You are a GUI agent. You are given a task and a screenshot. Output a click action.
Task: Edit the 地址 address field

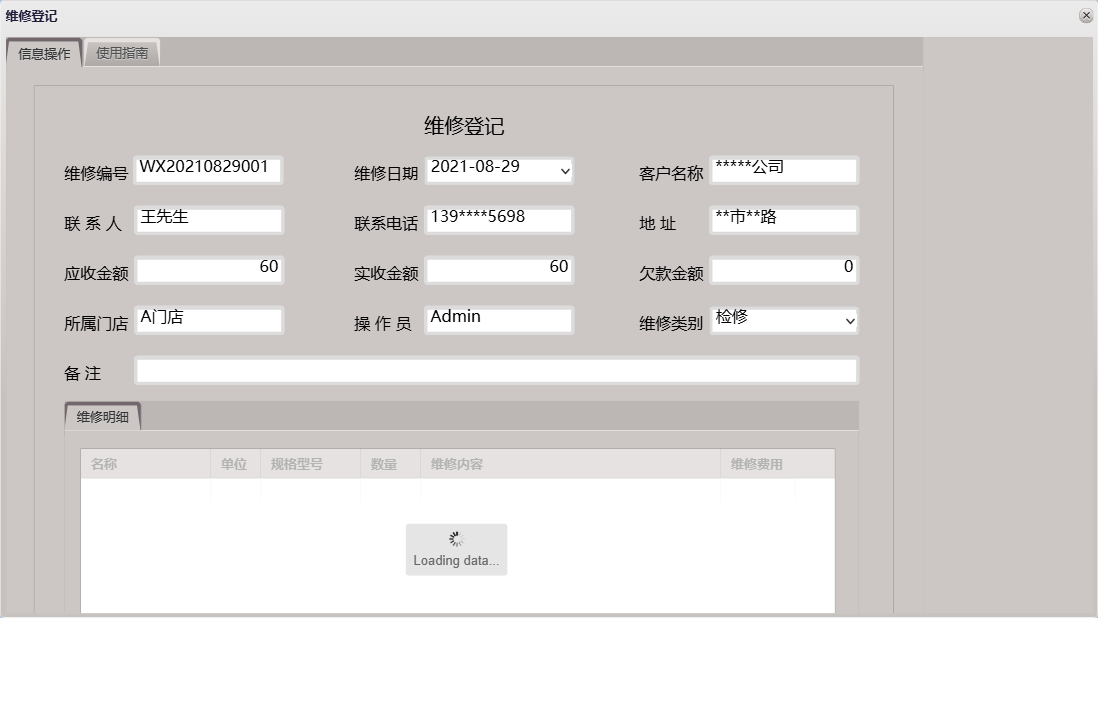pyautogui.click(x=784, y=220)
